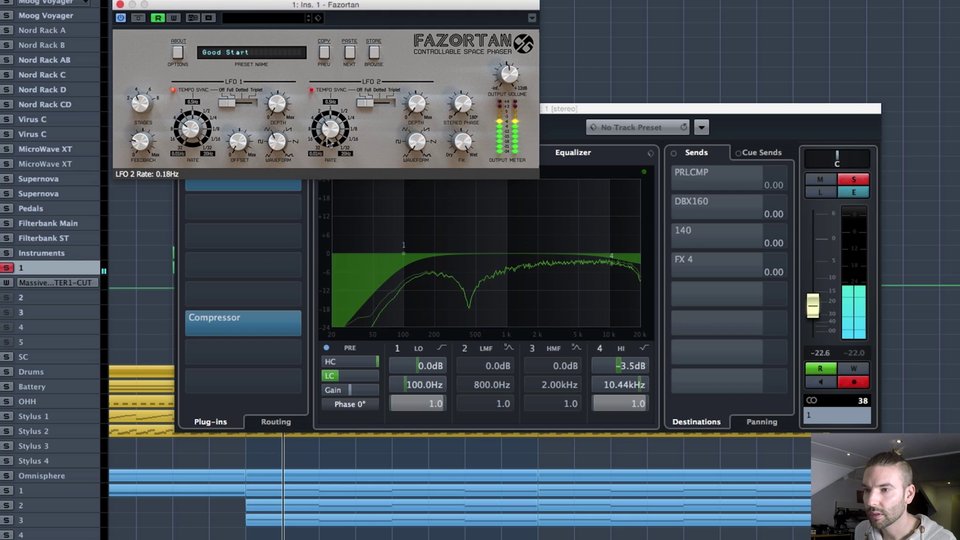Mute the channel with M button
Screen dimensions: 960x540
tap(820, 179)
